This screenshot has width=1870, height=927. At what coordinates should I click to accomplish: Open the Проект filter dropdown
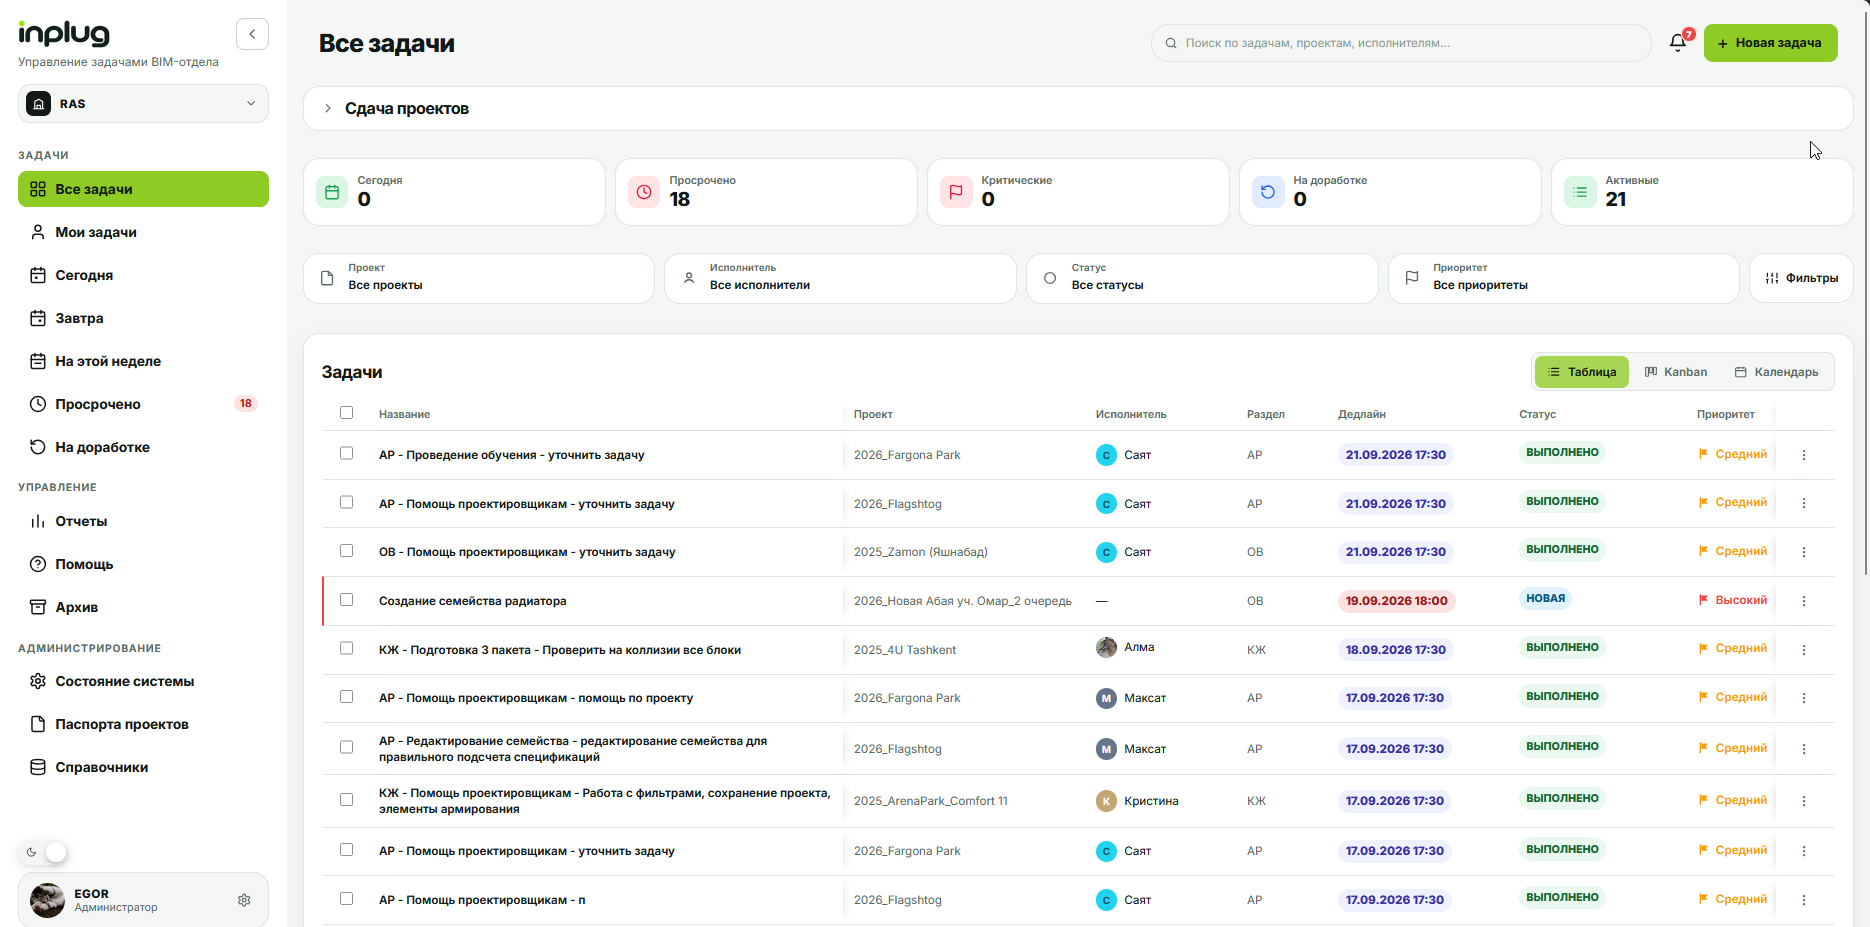click(x=479, y=278)
